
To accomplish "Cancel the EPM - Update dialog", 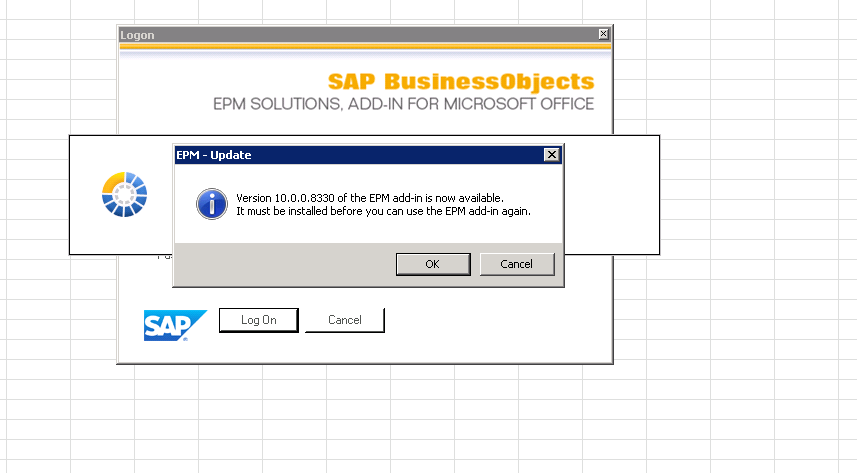I will pyautogui.click(x=516, y=264).
